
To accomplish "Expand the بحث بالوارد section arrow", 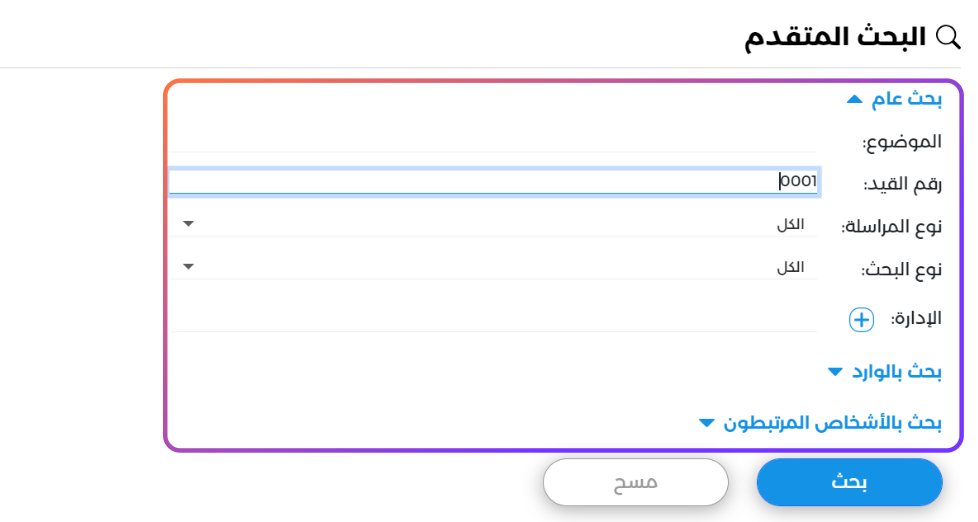I will tap(836, 372).
